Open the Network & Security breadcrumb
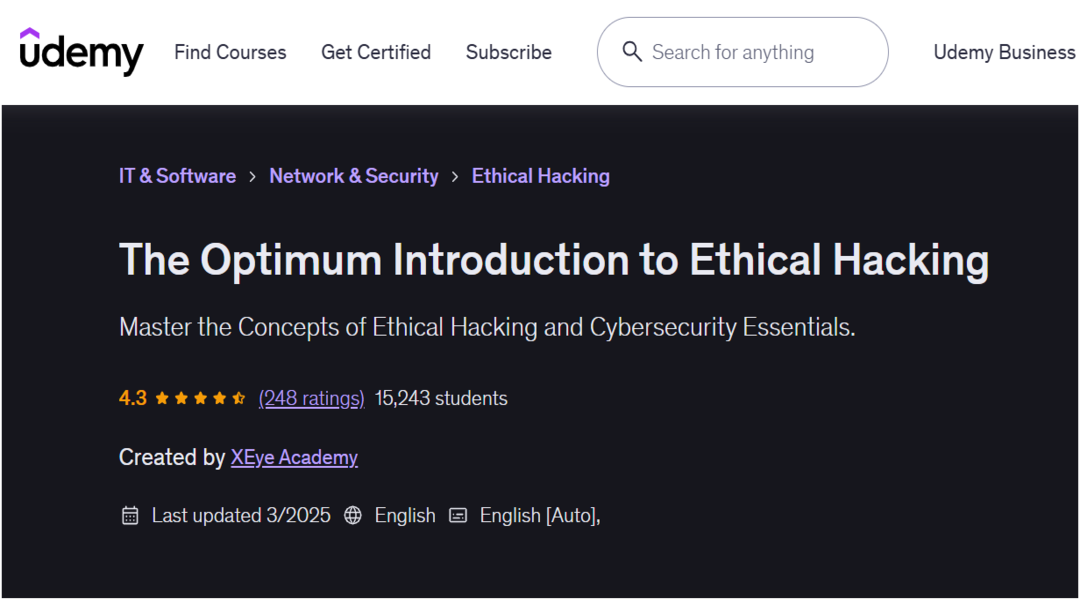Viewport: 1080px width, 600px height. coord(354,176)
